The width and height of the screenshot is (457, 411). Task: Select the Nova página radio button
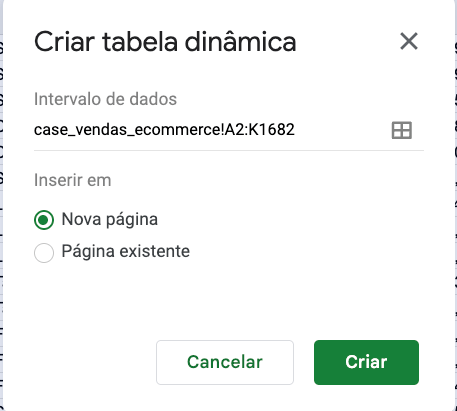pos(44,220)
